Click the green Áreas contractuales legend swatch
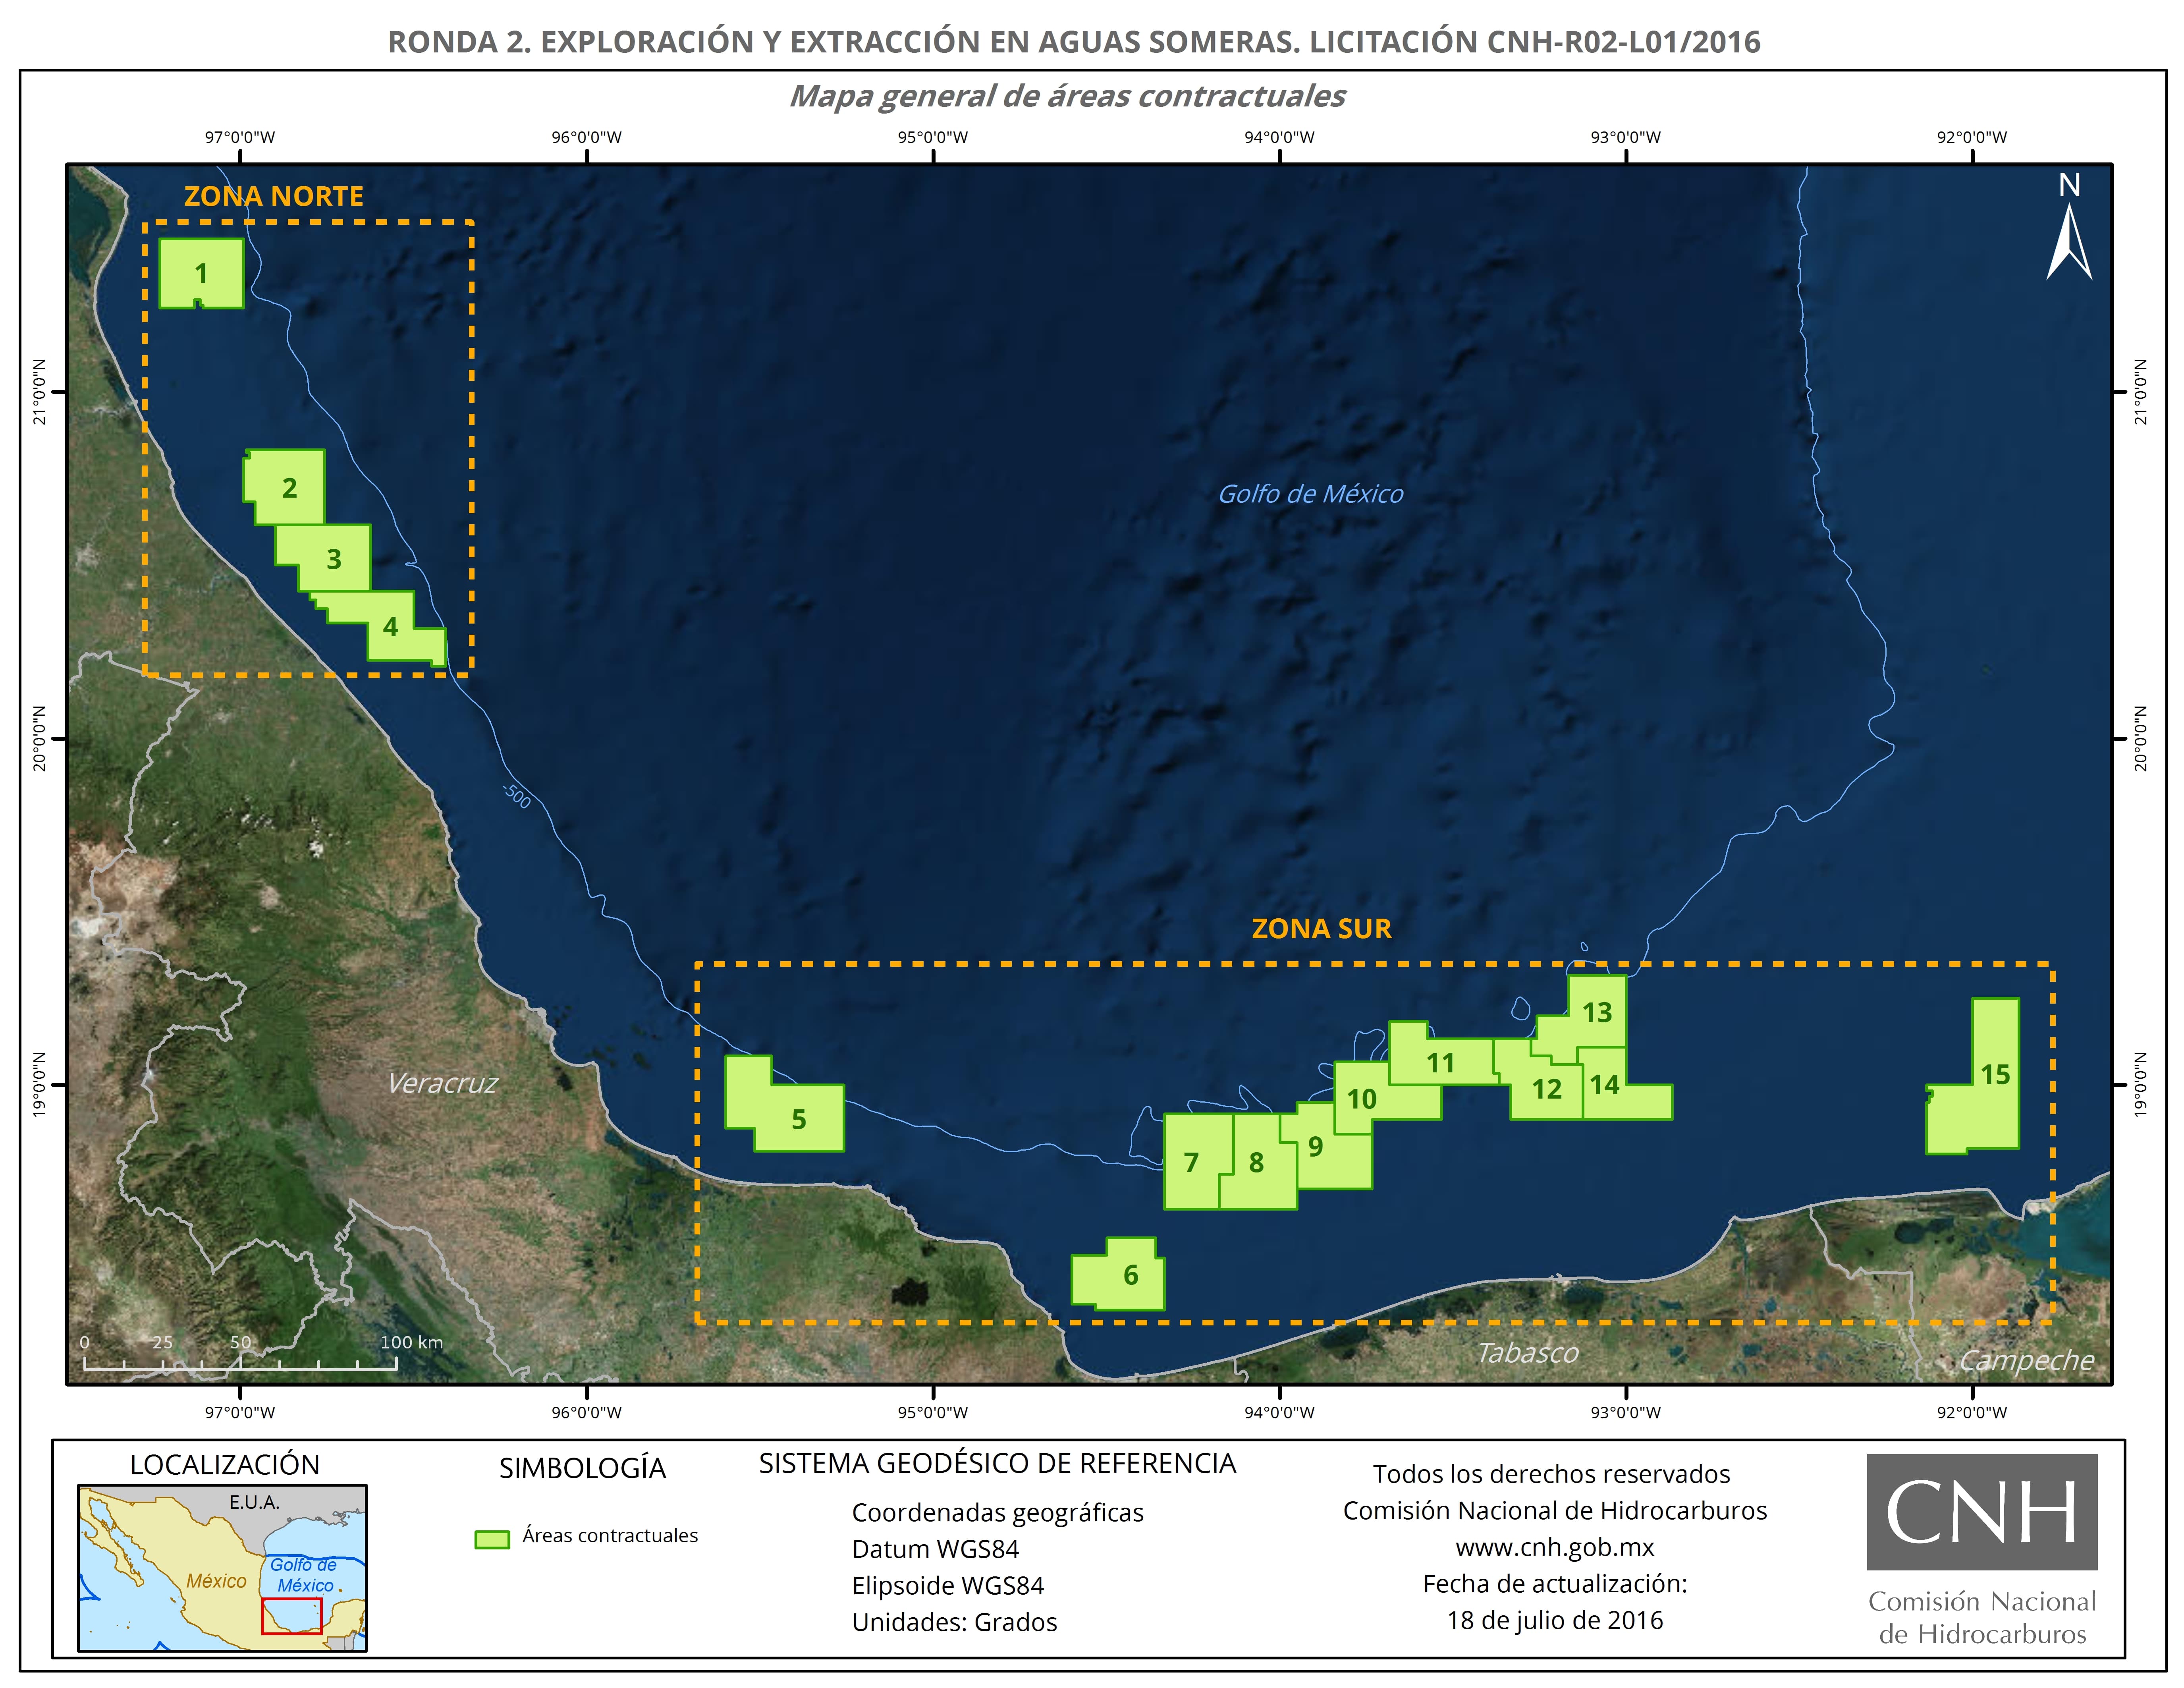The image size is (2184, 1688). tap(492, 1539)
